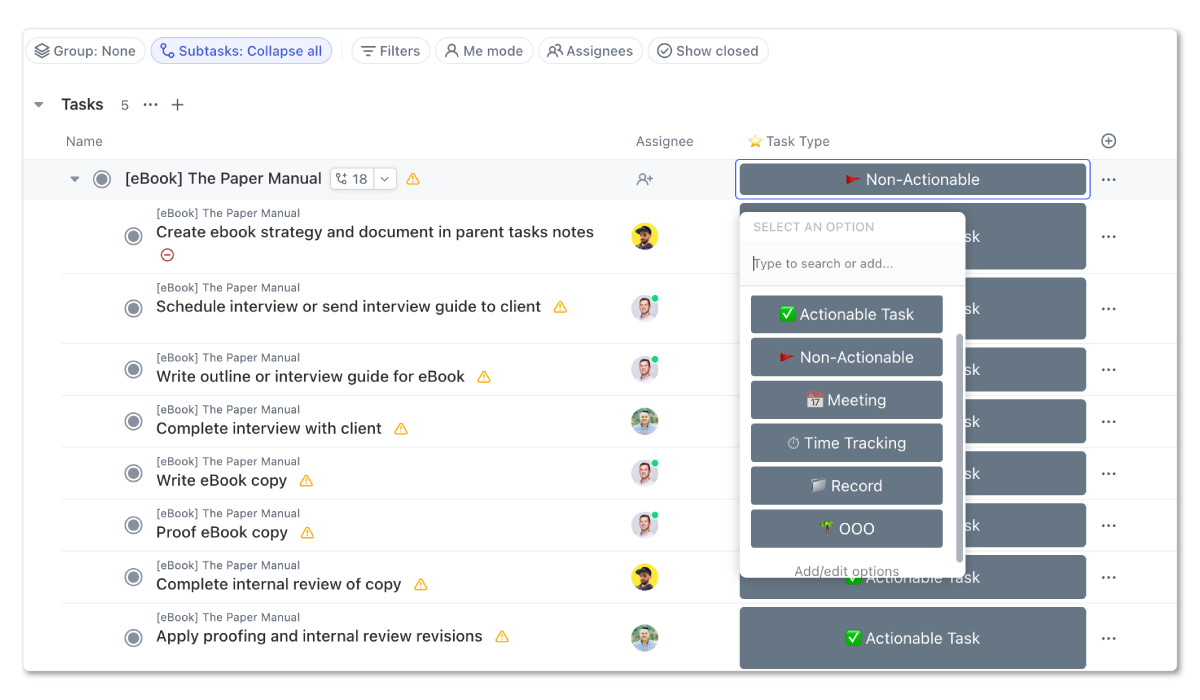Viewport: 1200px width, 700px height.
Task: Toggle Subtasks: Collapse all
Action: [x=241, y=50]
